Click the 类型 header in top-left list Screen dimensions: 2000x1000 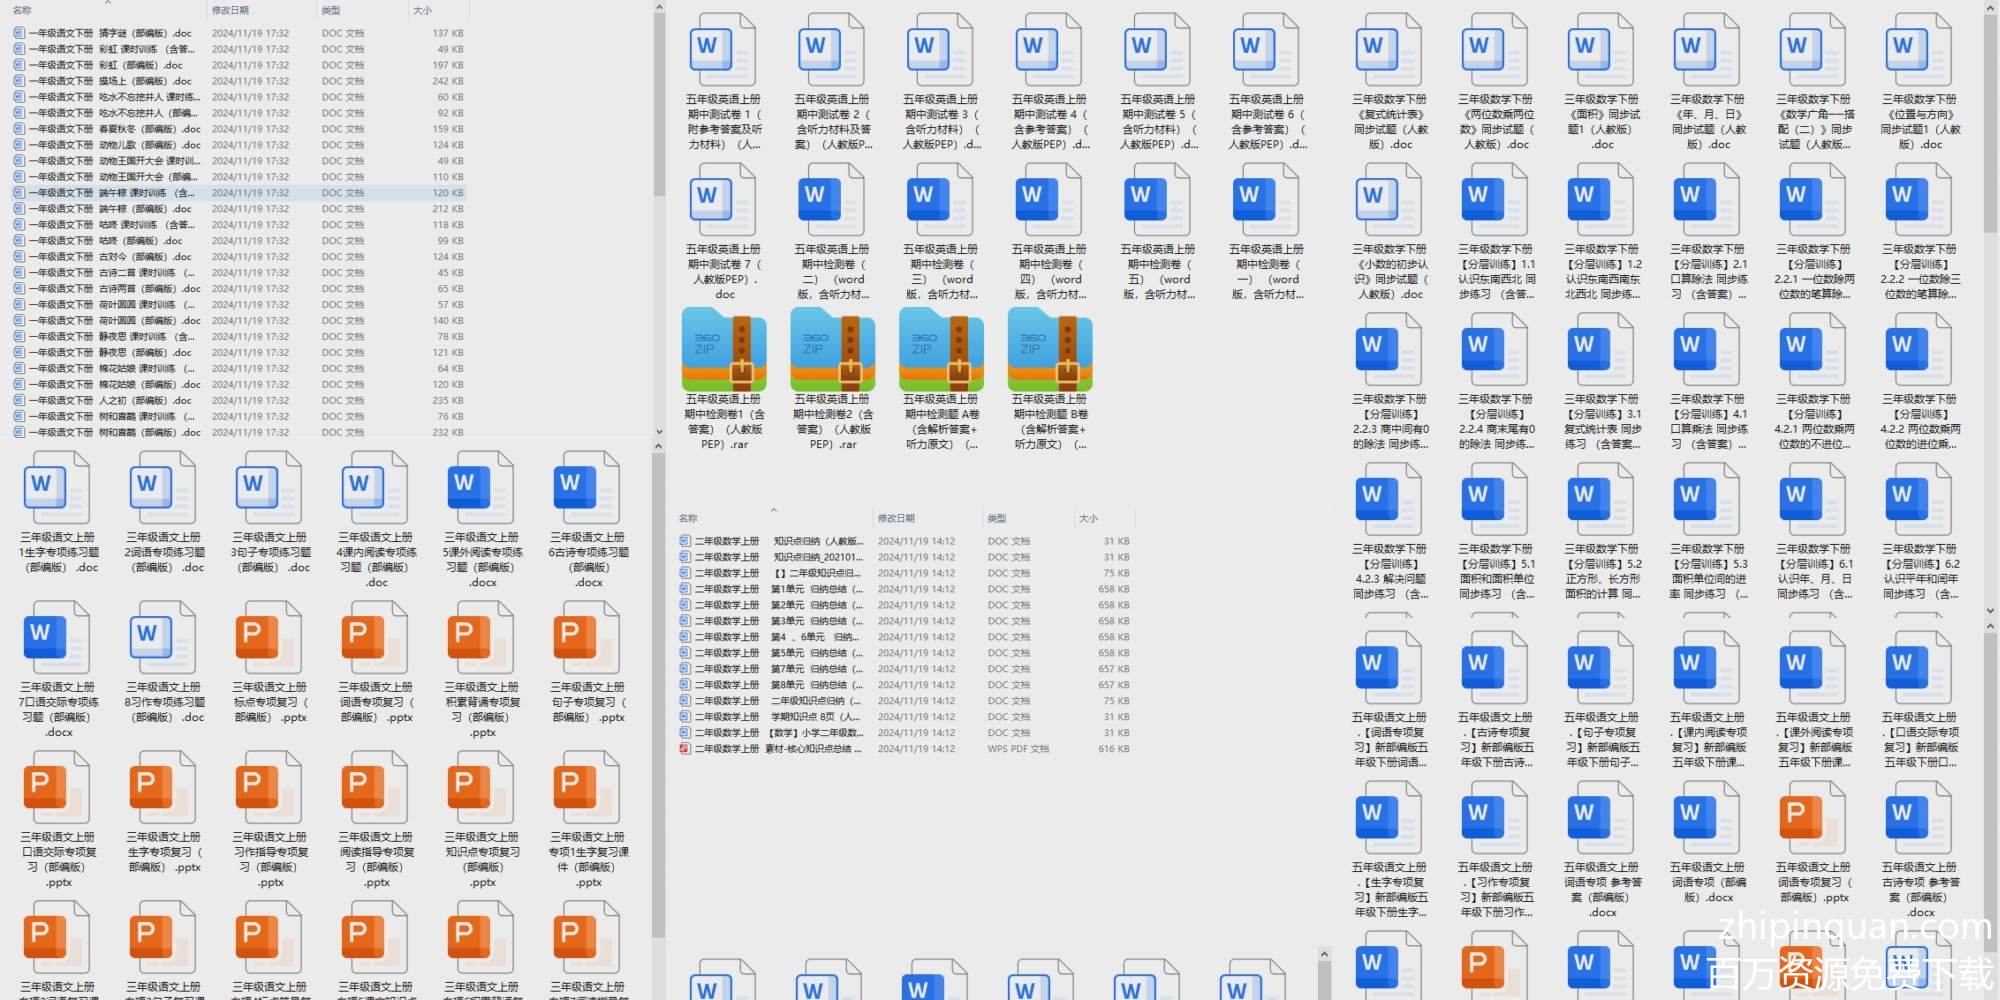click(x=330, y=10)
